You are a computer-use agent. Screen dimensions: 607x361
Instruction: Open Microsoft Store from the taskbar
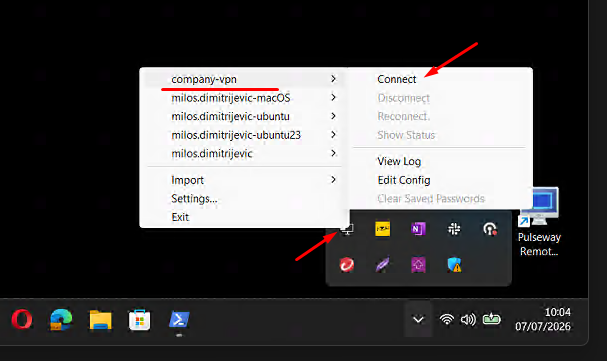point(139,320)
